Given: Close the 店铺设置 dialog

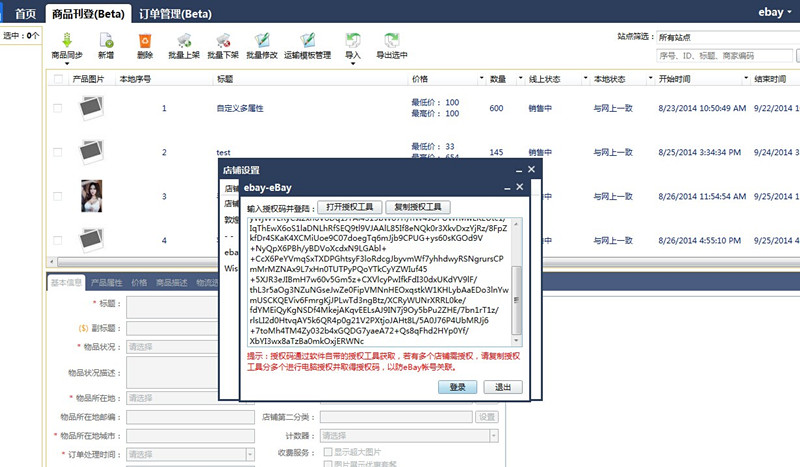Looking at the screenshot, I should coord(532,169).
